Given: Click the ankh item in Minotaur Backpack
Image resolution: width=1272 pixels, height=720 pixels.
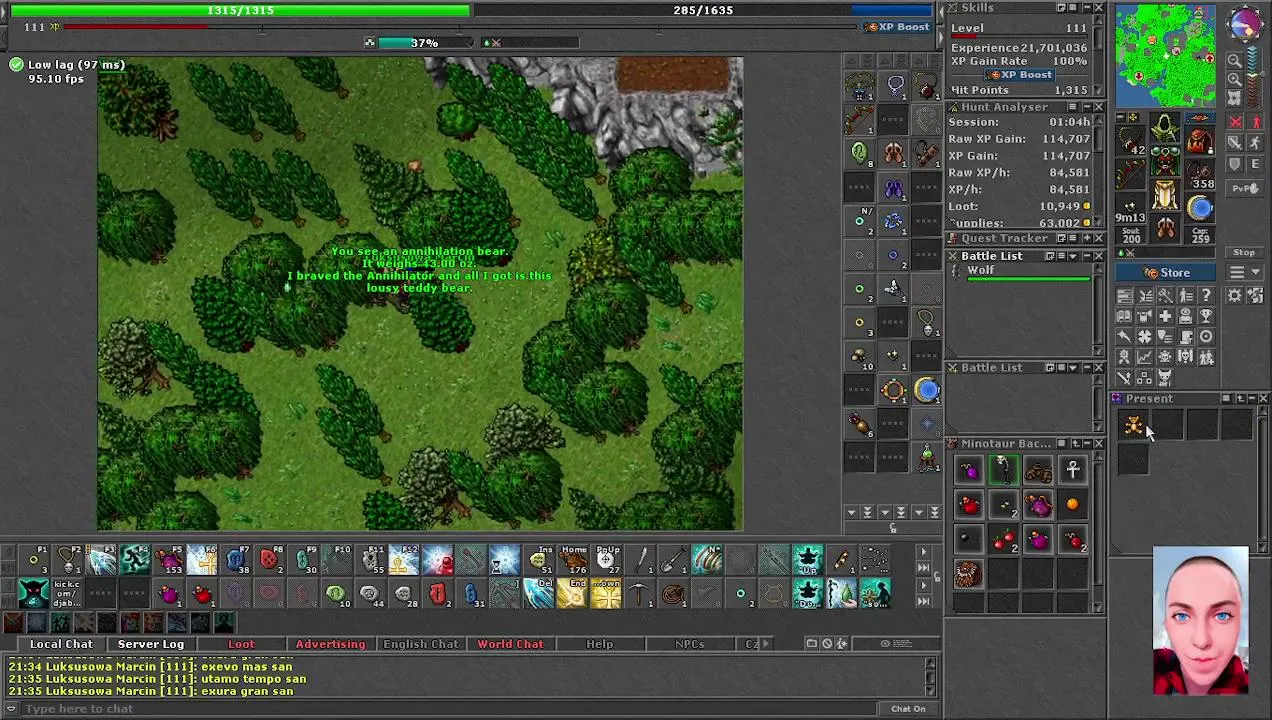Looking at the screenshot, I should (x=1073, y=470).
